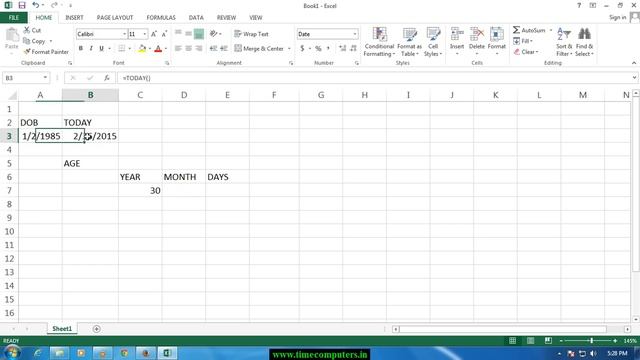Switch to Page Break Preview icon
The height and width of the screenshot is (360, 640).
[548, 340]
